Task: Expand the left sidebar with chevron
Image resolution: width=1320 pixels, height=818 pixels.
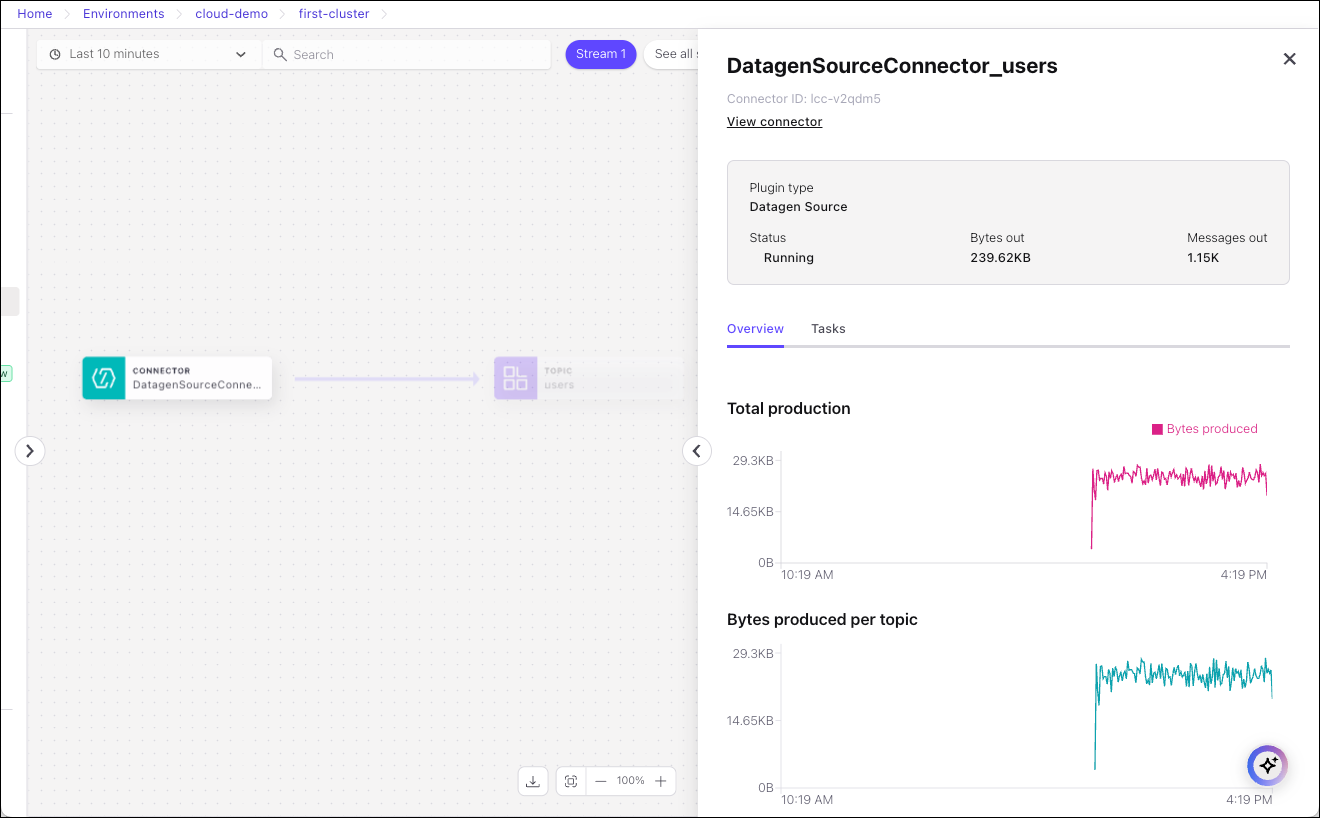Action: pos(30,451)
